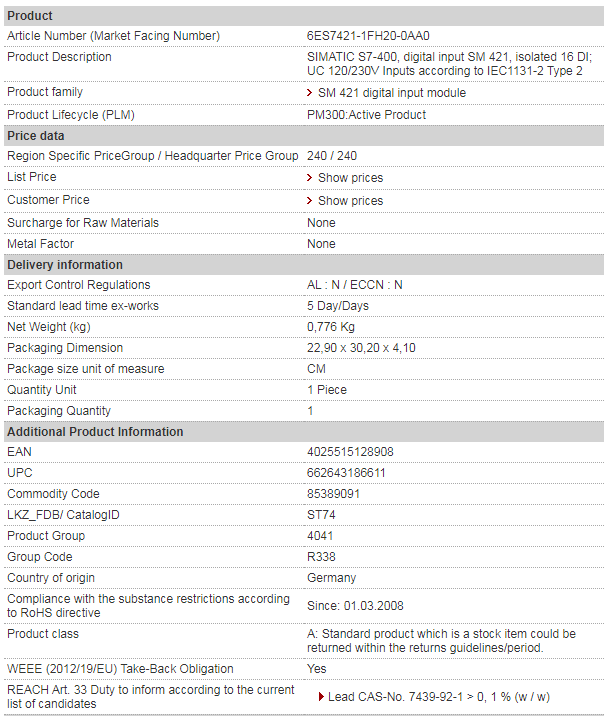Screen dimensions: 604x716
Task: Open the SM 421 digital input module link
Action: [x=392, y=93]
